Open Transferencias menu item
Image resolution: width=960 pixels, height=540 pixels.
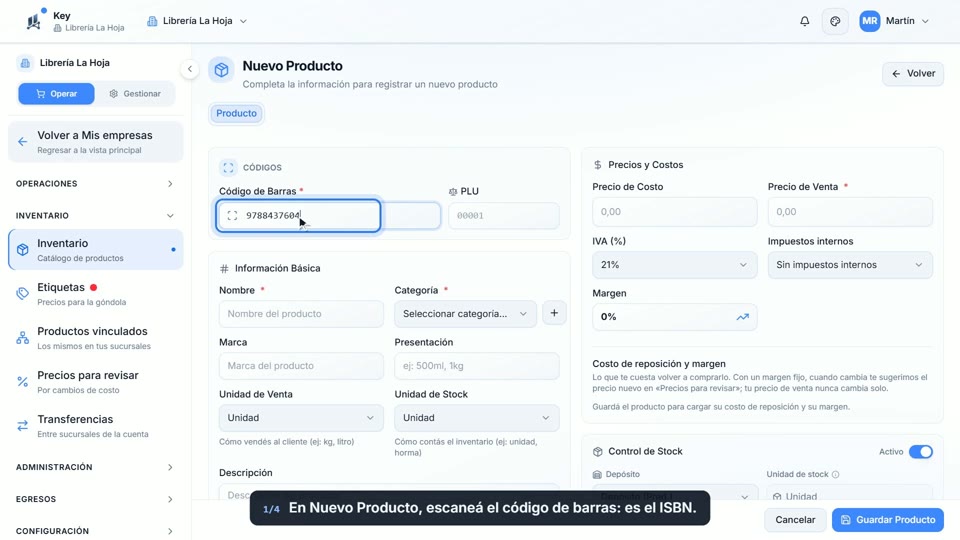pyautogui.click(x=96, y=426)
